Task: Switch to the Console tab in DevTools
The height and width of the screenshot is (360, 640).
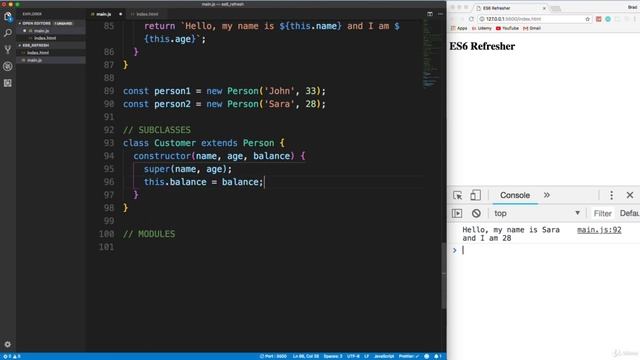Action: tap(515, 196)
